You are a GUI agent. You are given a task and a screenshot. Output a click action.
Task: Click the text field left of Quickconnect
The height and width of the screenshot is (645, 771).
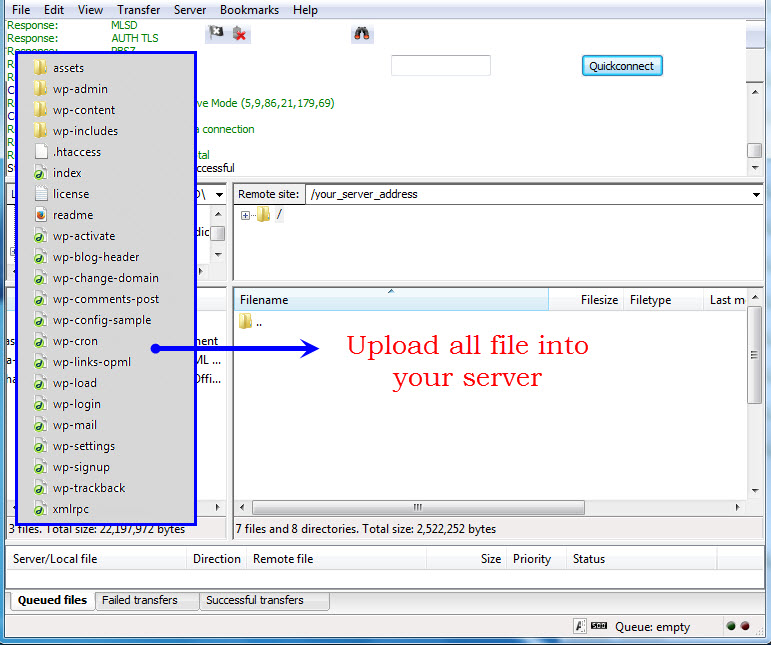click(x=440, y=66)
